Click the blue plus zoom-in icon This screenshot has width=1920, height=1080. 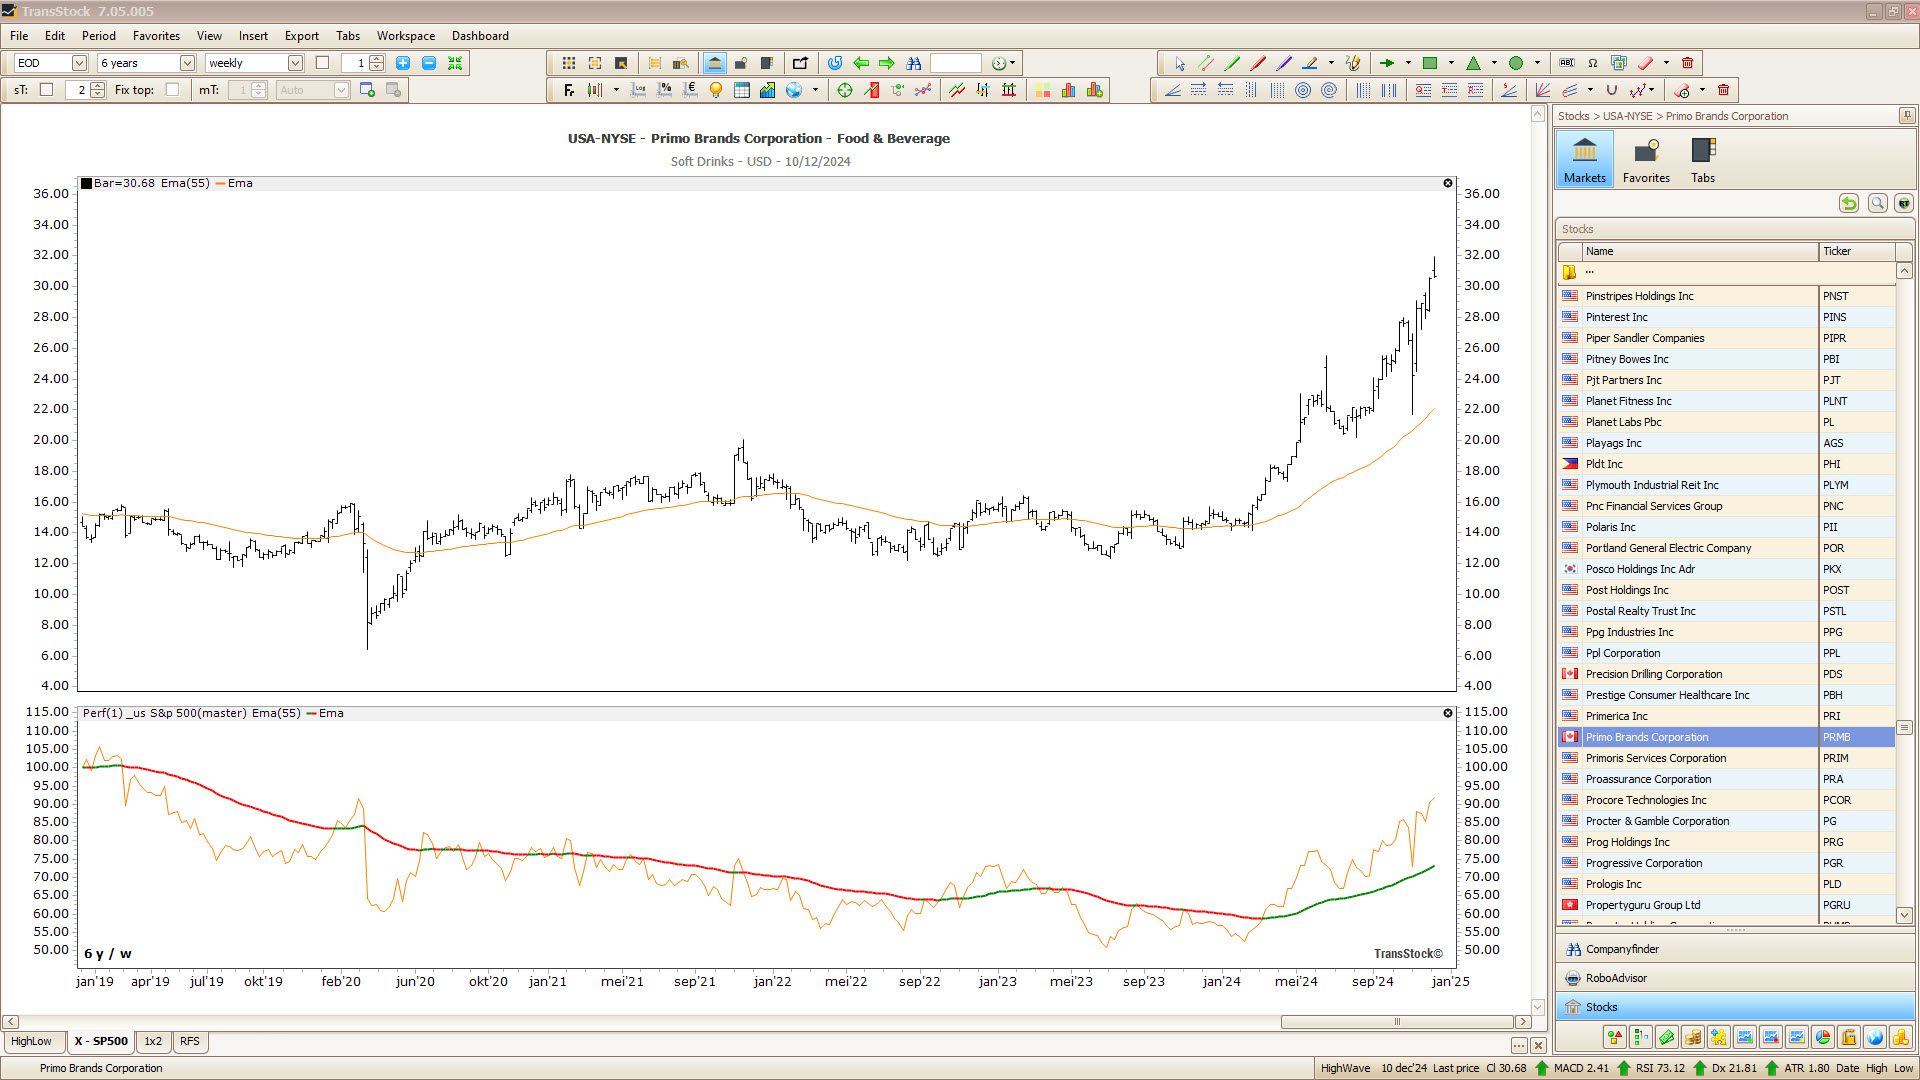(x=403, y=63)
